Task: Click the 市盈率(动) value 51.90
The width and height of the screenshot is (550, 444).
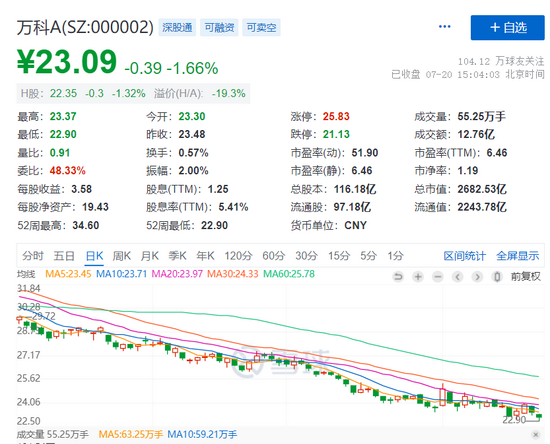Action: tap(365, 153)
